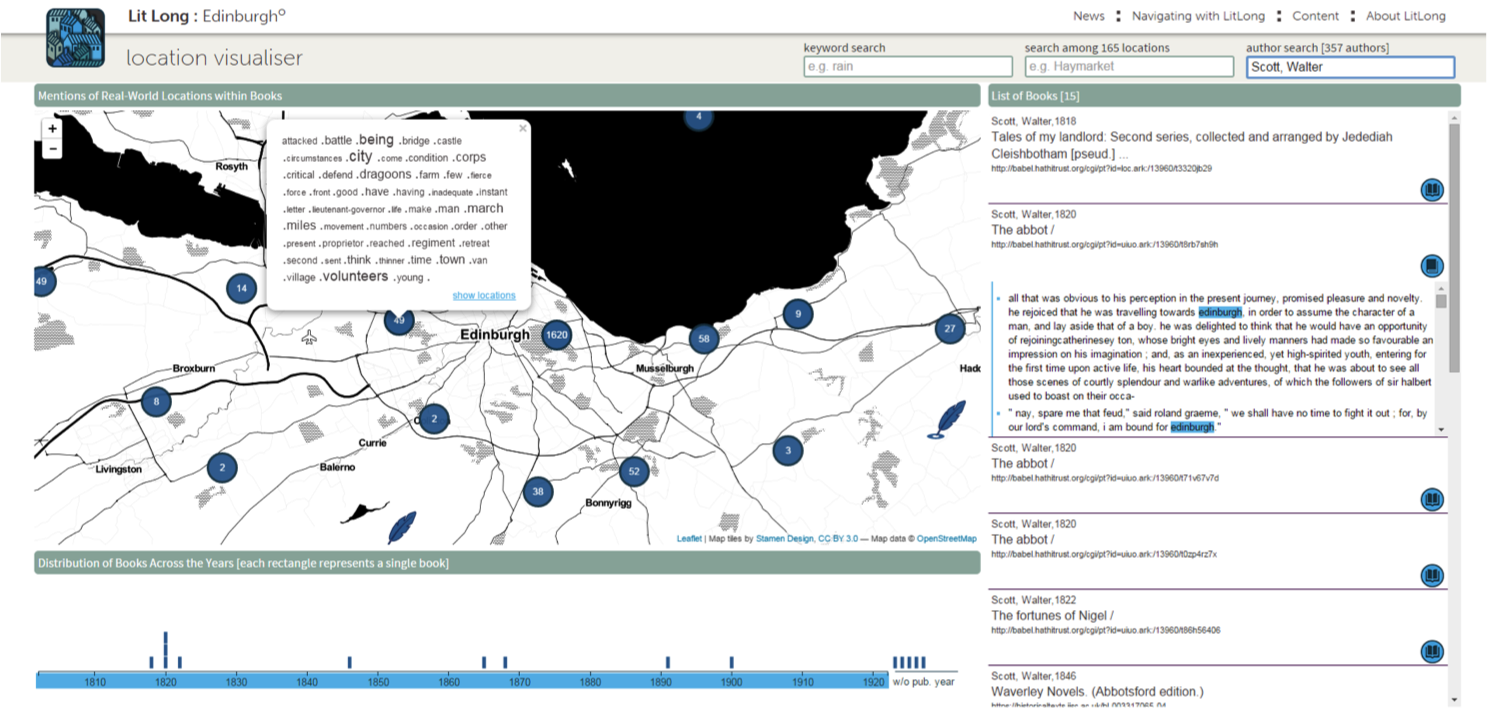Open book icon for The fortunes of Nigel
Screen dimensions: 1487x709
(1432, 652)
